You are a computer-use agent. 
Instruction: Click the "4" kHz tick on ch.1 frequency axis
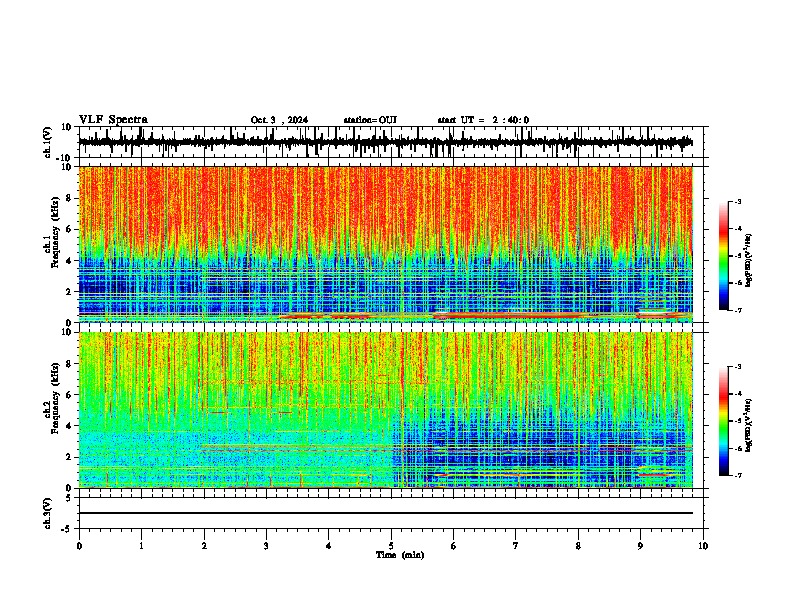[x=71, y=261]
